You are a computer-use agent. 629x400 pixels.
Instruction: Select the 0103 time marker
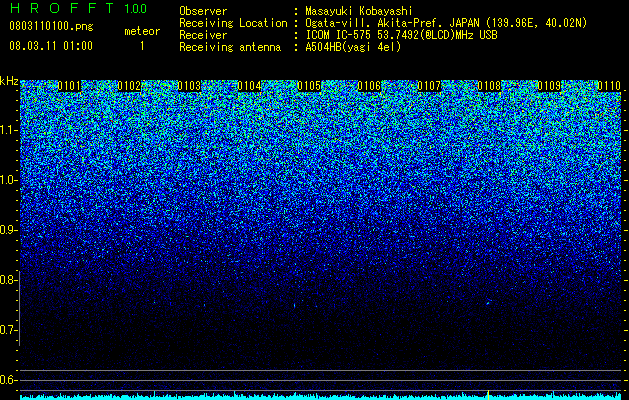pos(189,86)
